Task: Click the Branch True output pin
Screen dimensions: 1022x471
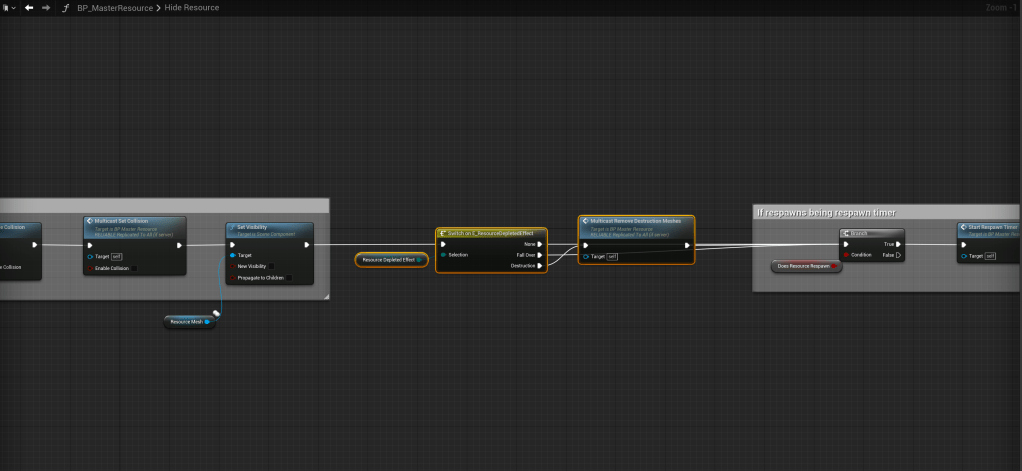Action: [898, 244]
